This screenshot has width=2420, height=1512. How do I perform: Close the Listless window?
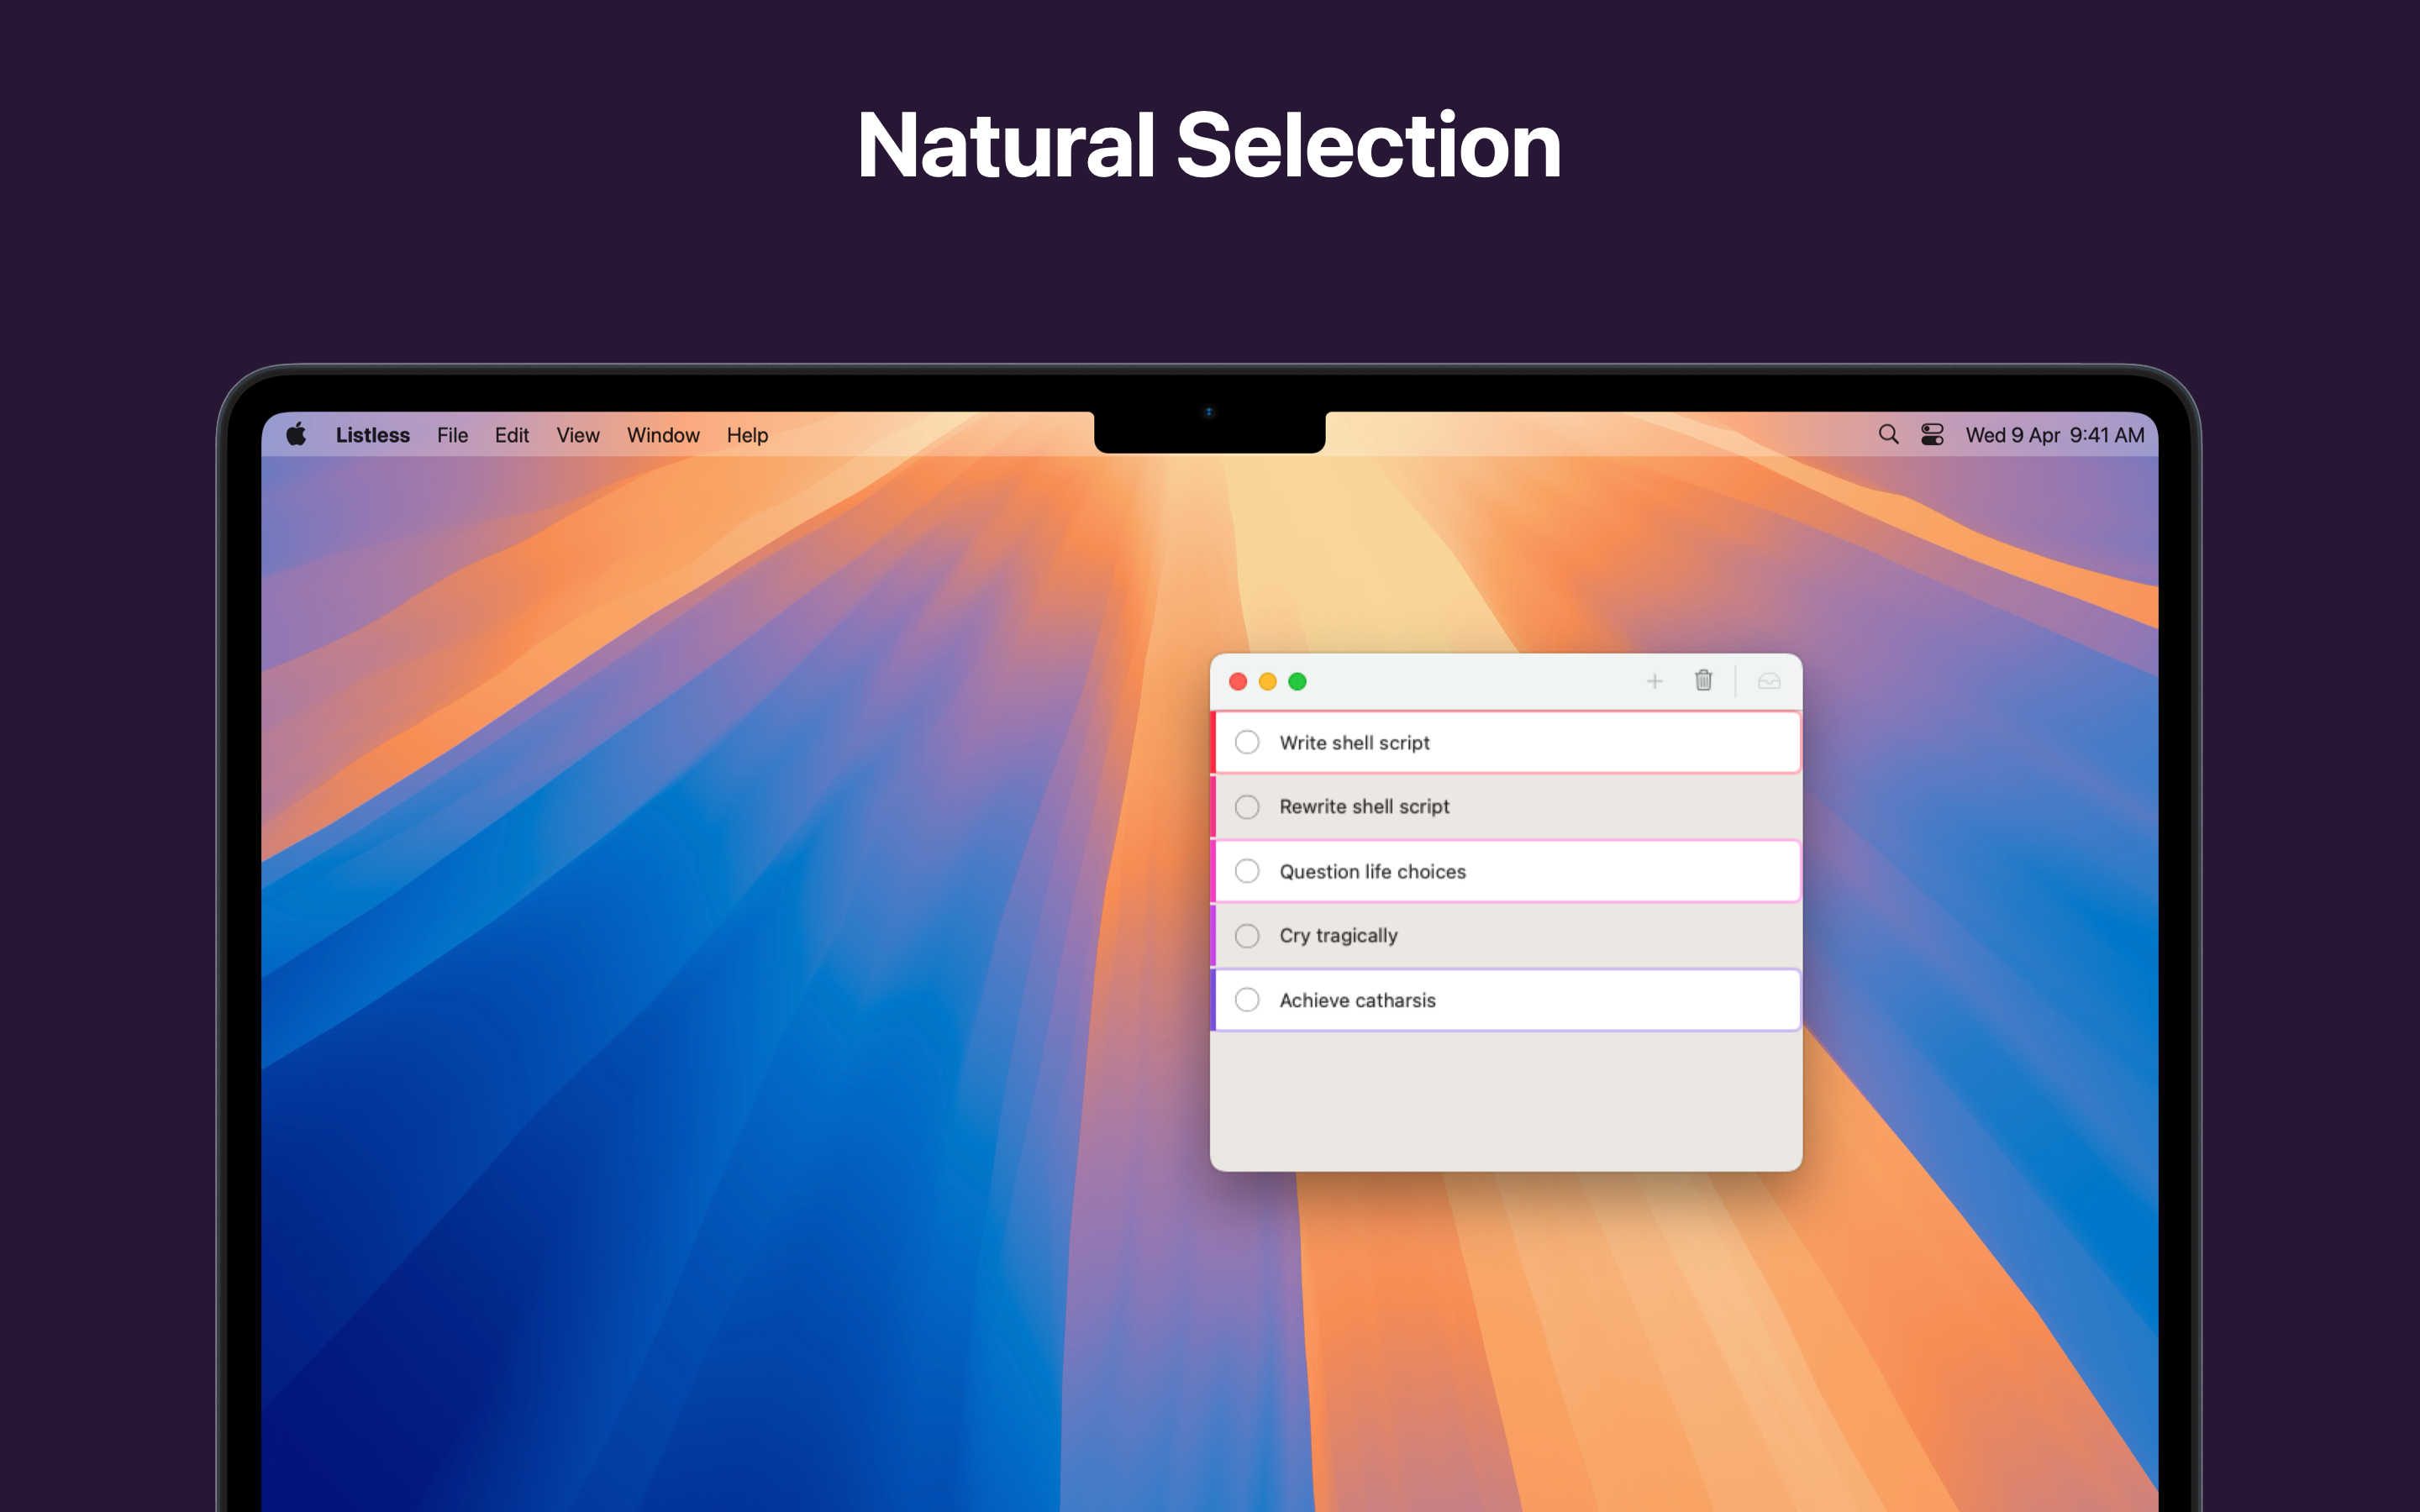coord(1238,681)
